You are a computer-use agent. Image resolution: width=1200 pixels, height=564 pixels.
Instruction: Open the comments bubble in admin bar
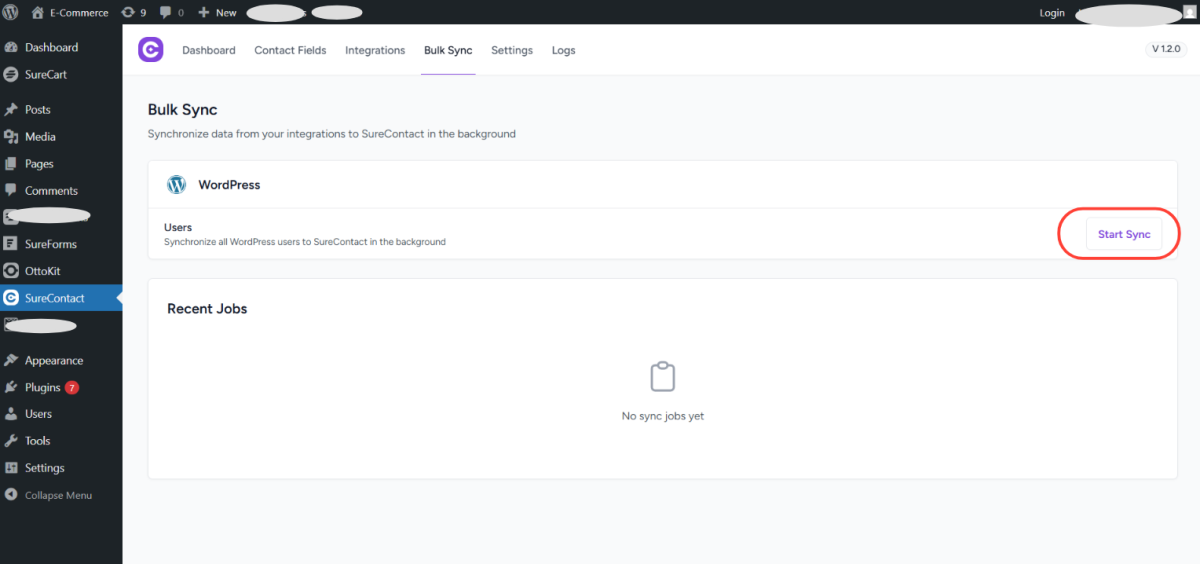coord(172,12)
